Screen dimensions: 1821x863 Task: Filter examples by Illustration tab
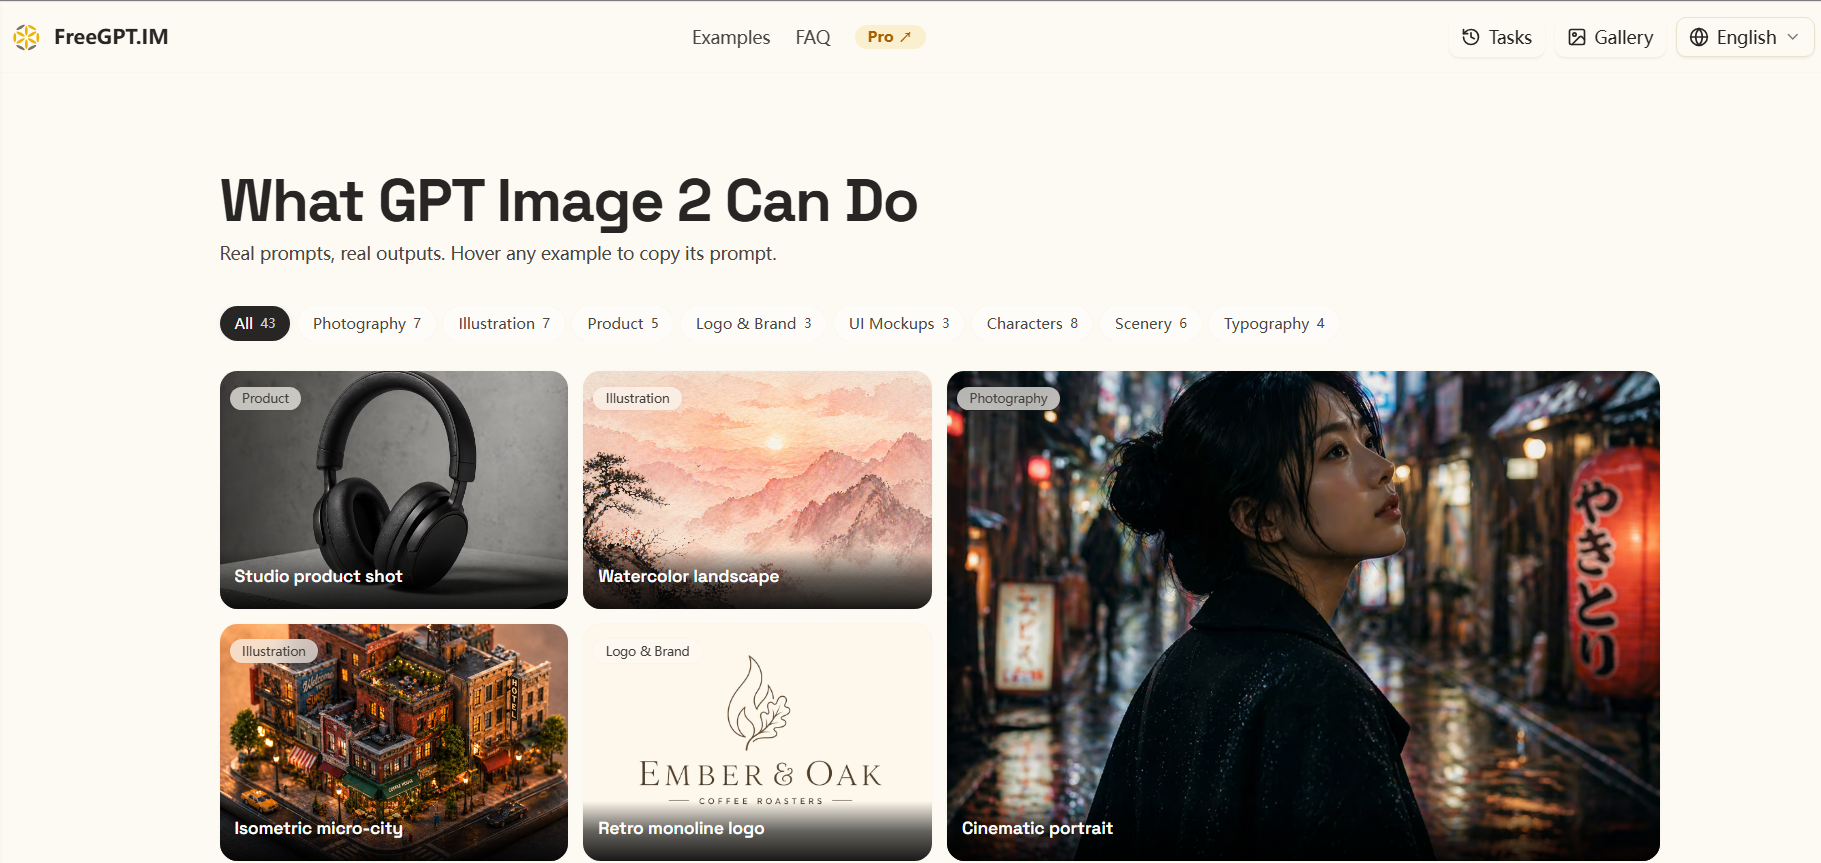pos(504,323)
